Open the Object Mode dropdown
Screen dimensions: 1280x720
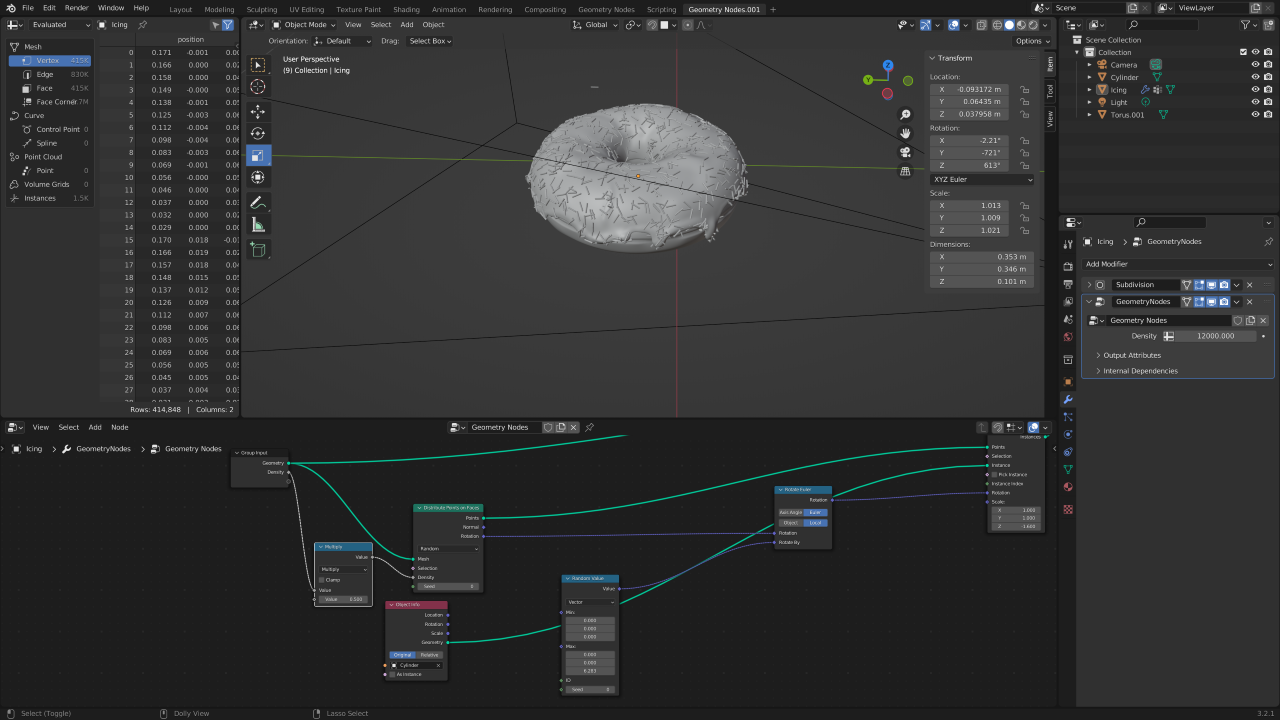304,25
